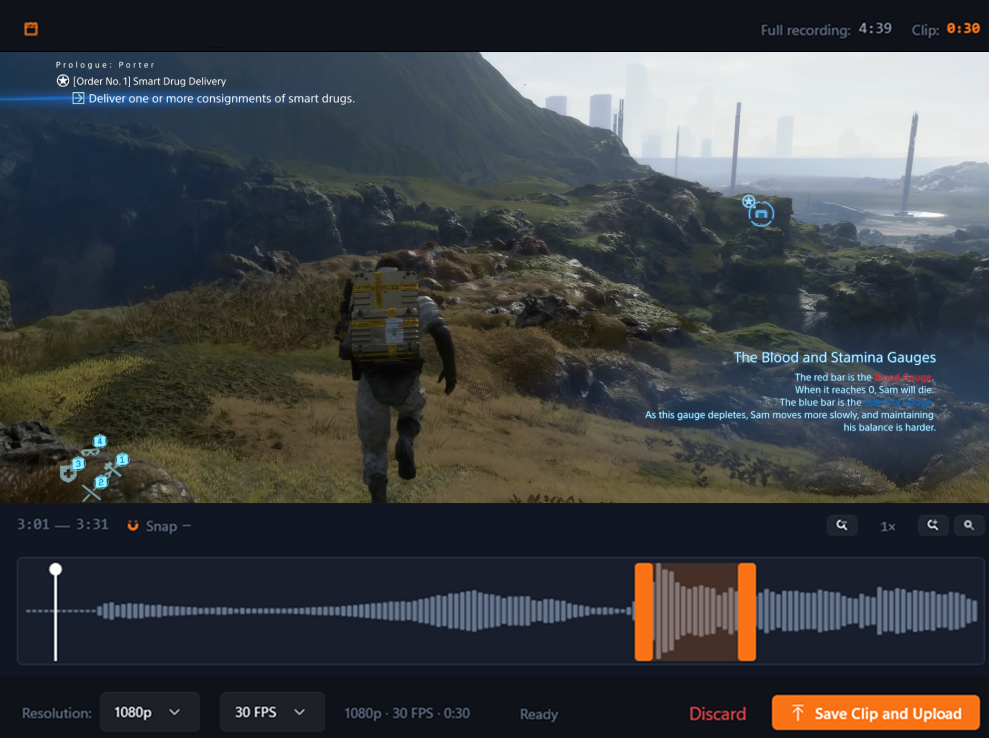Click "The Blood and Stamina Gauges" heading
Screen dimensions: 989x738
[834, 358]
